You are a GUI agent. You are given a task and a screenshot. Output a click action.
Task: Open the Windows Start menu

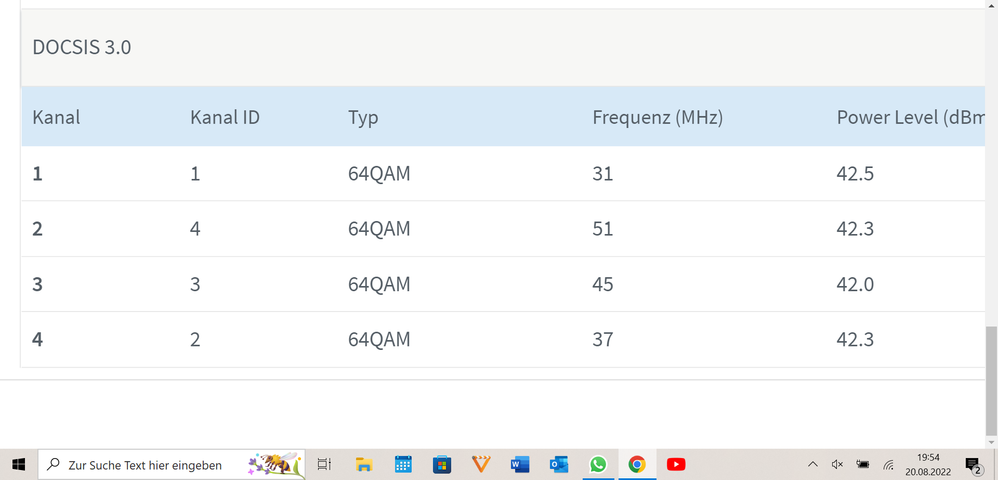[18, 465]
